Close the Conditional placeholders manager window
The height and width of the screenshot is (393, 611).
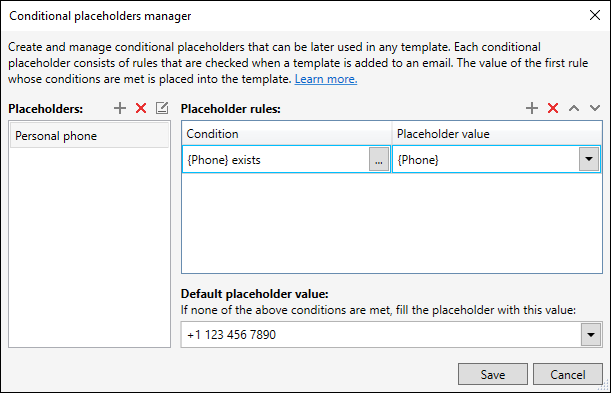click(595, 15)
